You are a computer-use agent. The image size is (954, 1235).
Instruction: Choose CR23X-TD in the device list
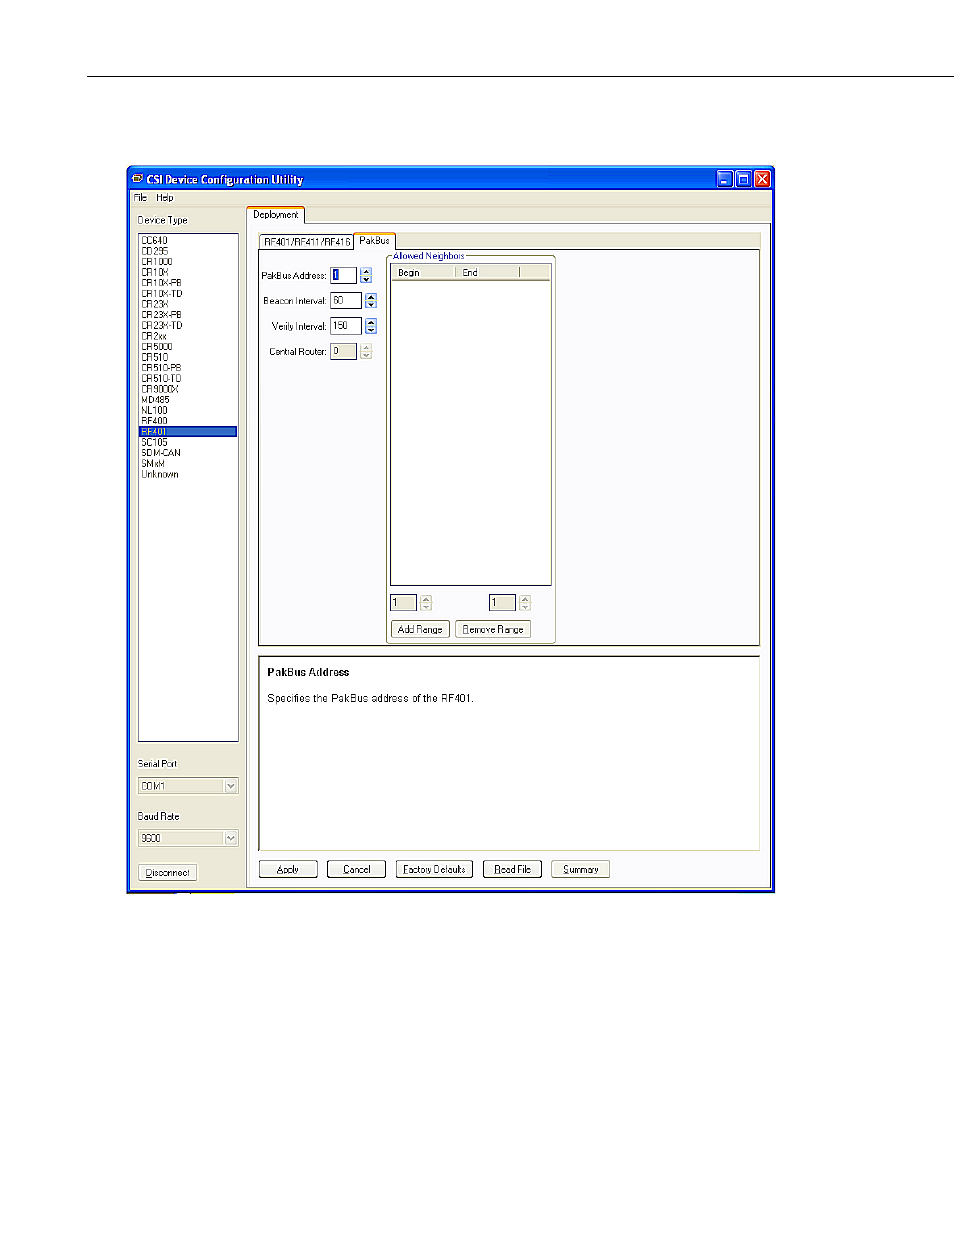point(161,326)
